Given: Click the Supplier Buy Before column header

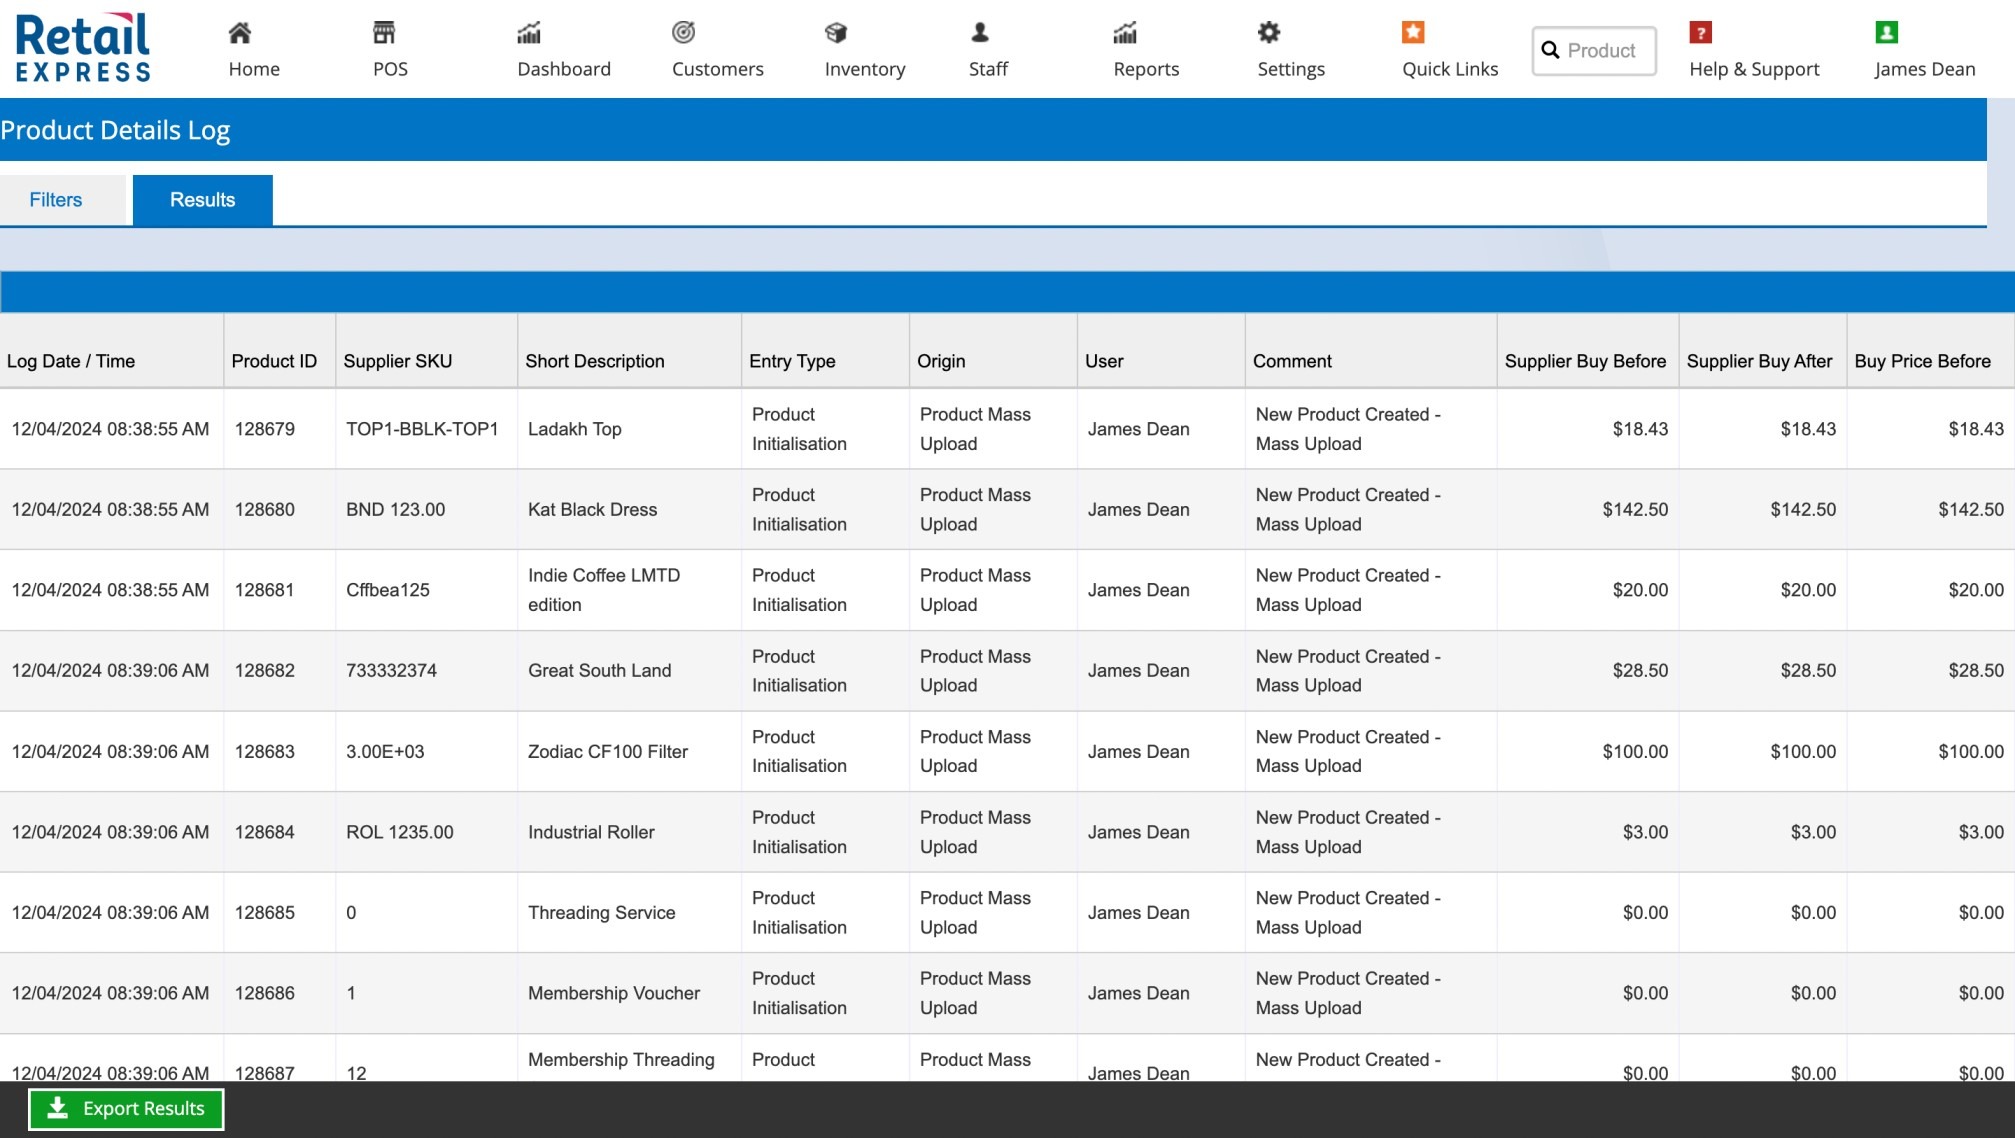Looking at the screenshot, I should (x=1585, y=361).
